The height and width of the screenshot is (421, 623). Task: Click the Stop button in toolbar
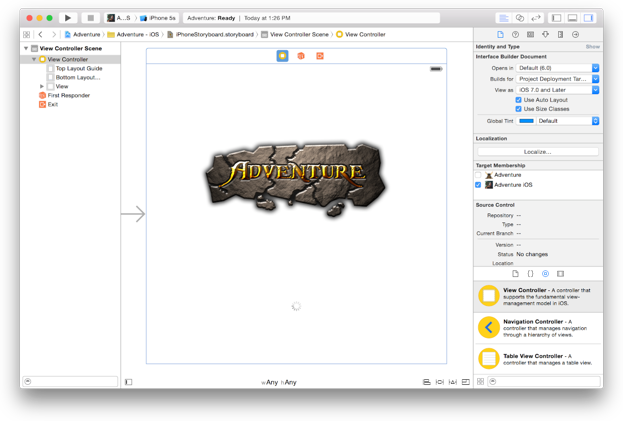(91, 18)
